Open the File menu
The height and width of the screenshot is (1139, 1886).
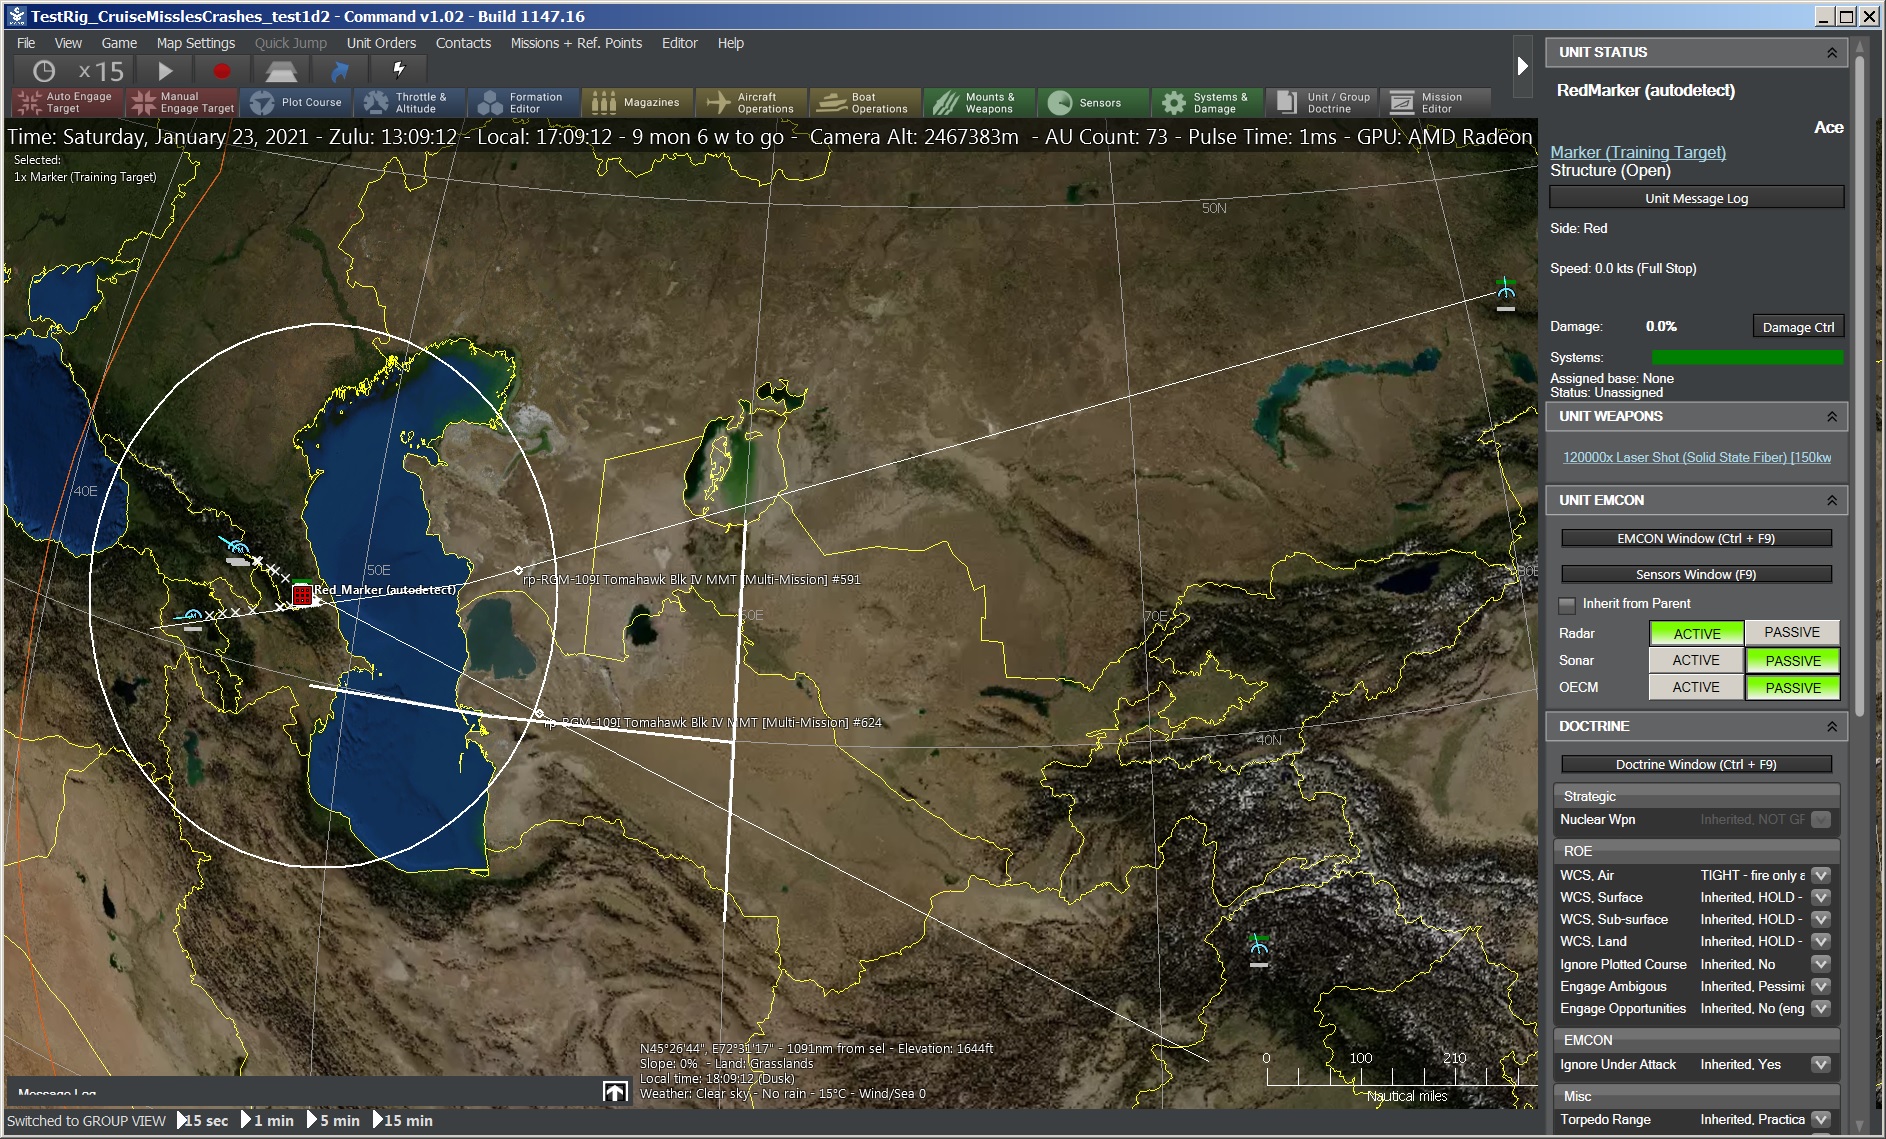click(x=26, y=43)
